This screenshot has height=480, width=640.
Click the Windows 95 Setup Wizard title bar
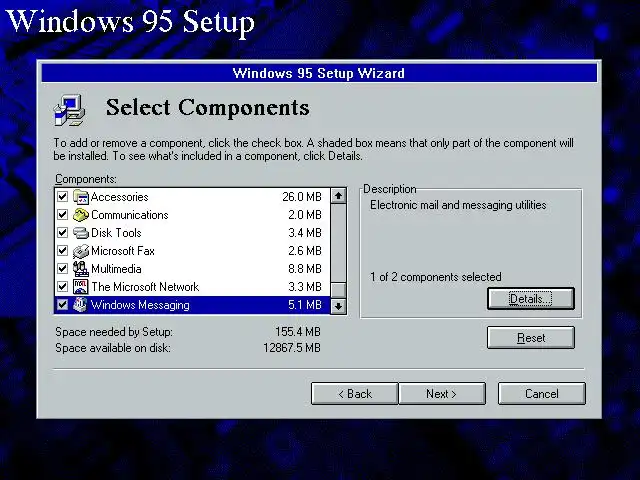click(x=319, y=73)
